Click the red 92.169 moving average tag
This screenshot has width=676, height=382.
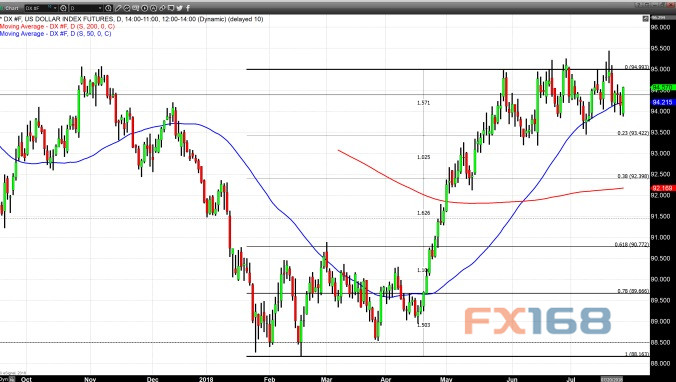[663, 188]
